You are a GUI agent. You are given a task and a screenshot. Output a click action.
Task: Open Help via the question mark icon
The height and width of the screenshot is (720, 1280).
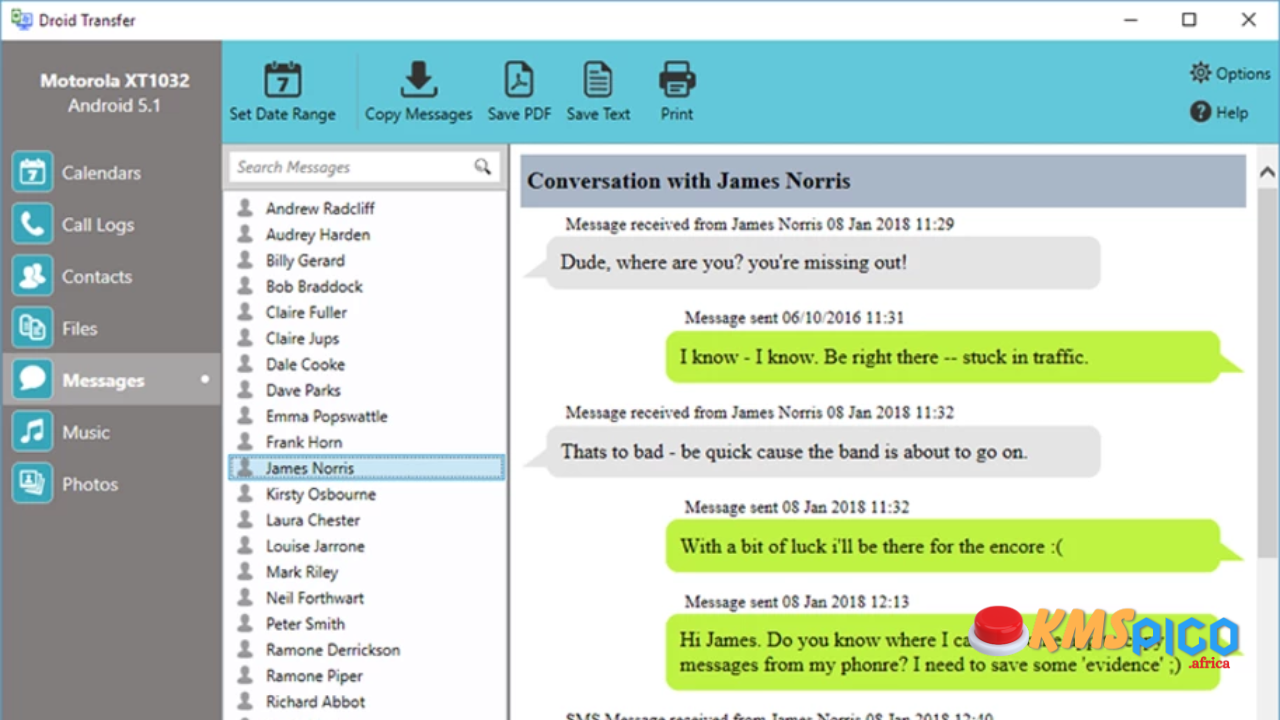(1200, 112)
